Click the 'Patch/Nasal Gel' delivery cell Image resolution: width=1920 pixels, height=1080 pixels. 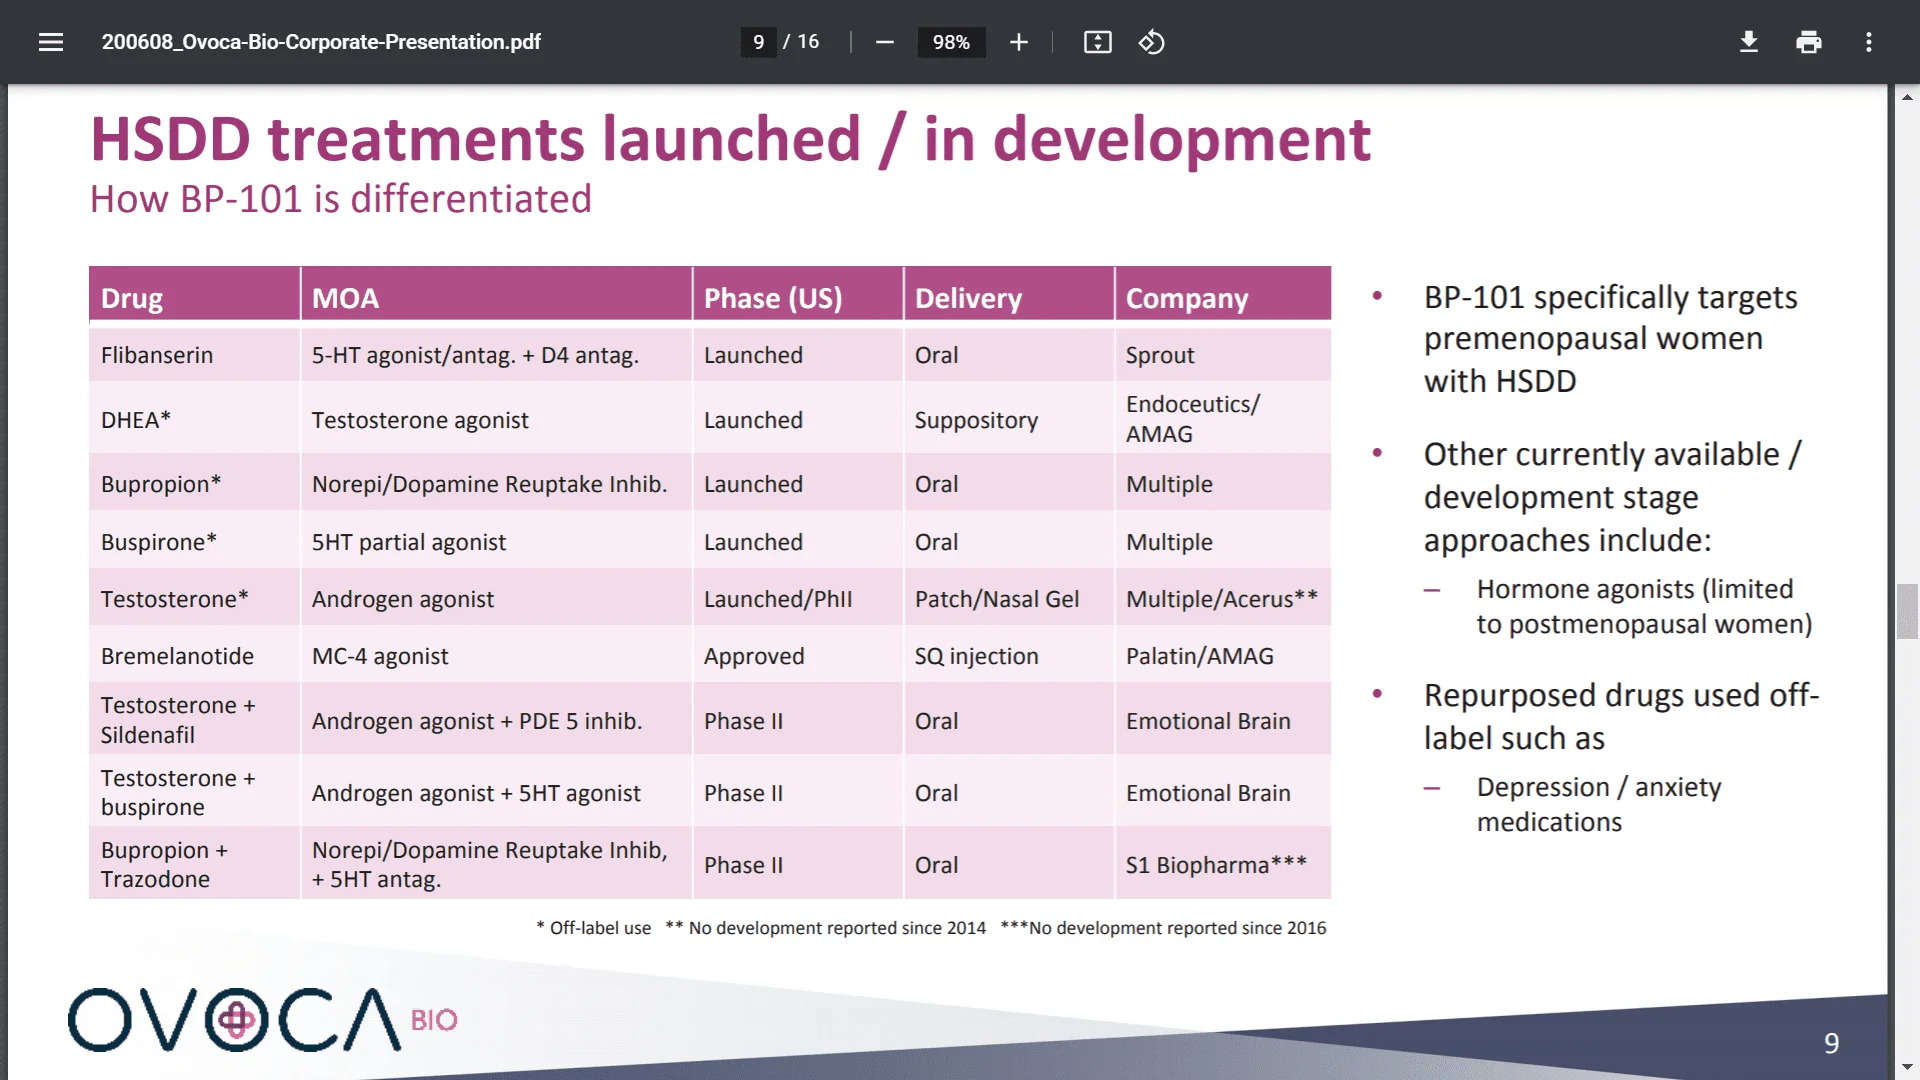pyautogui.click(x=1009, y=599)
